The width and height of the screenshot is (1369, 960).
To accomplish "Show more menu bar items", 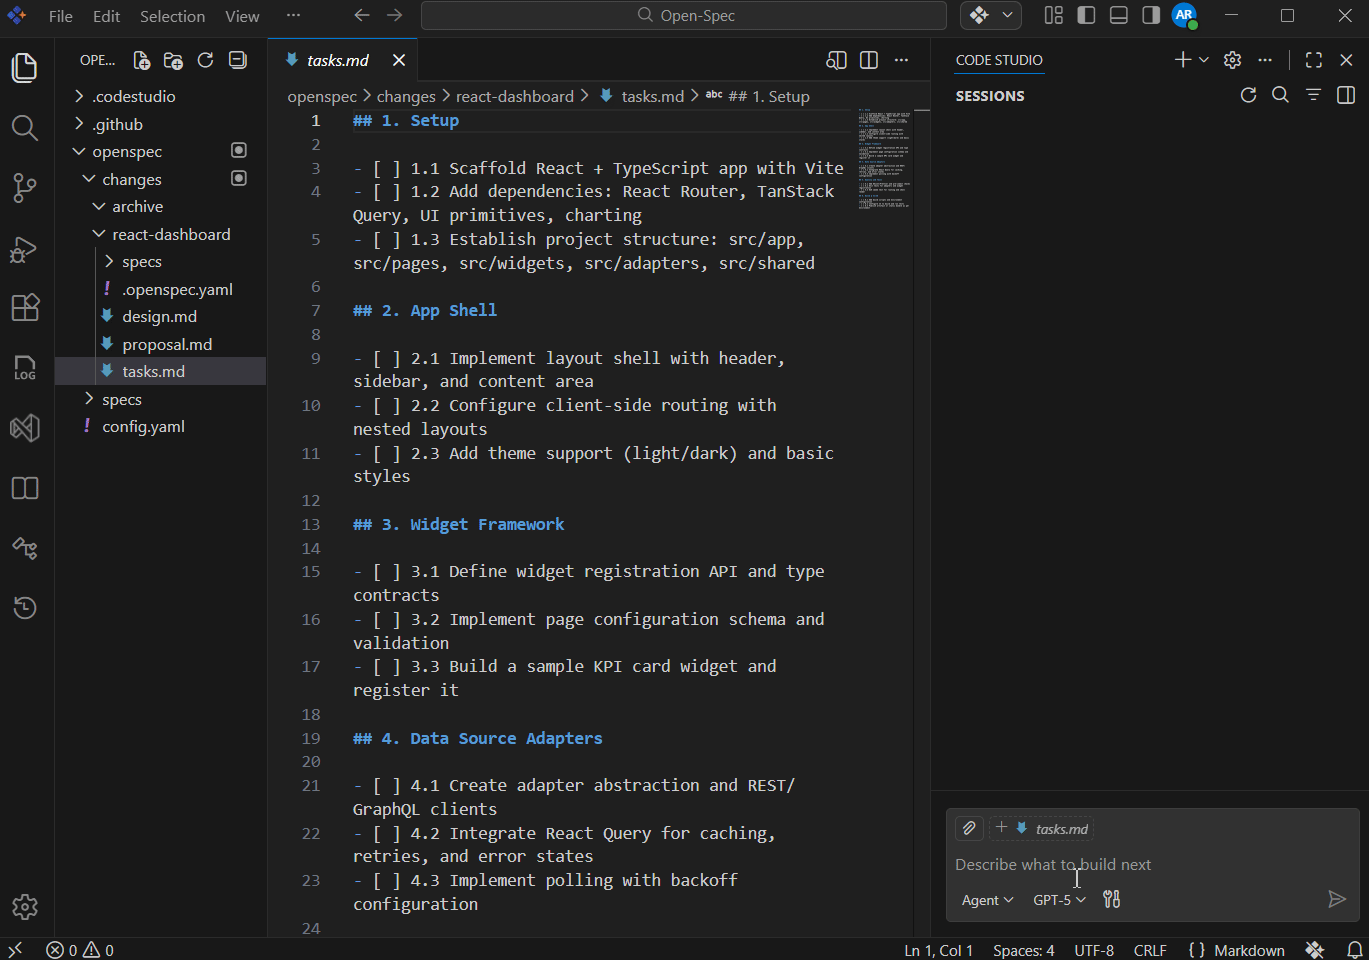I will point(293,16).
